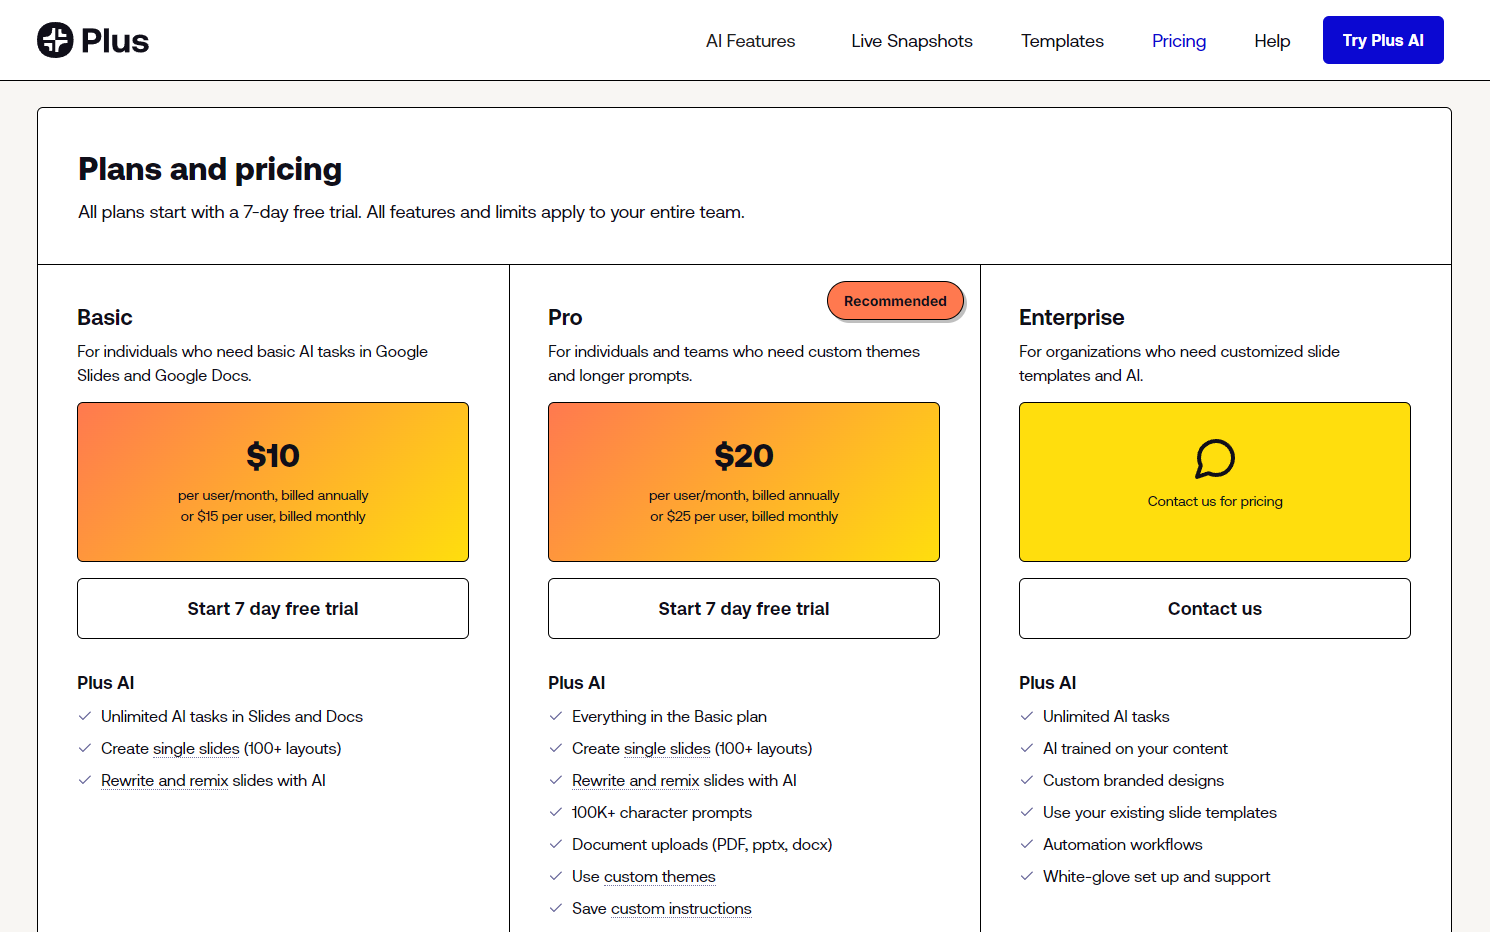Click 'Use your existing slide templates' text
The image size is (1490, 932).
[1160, 812]
